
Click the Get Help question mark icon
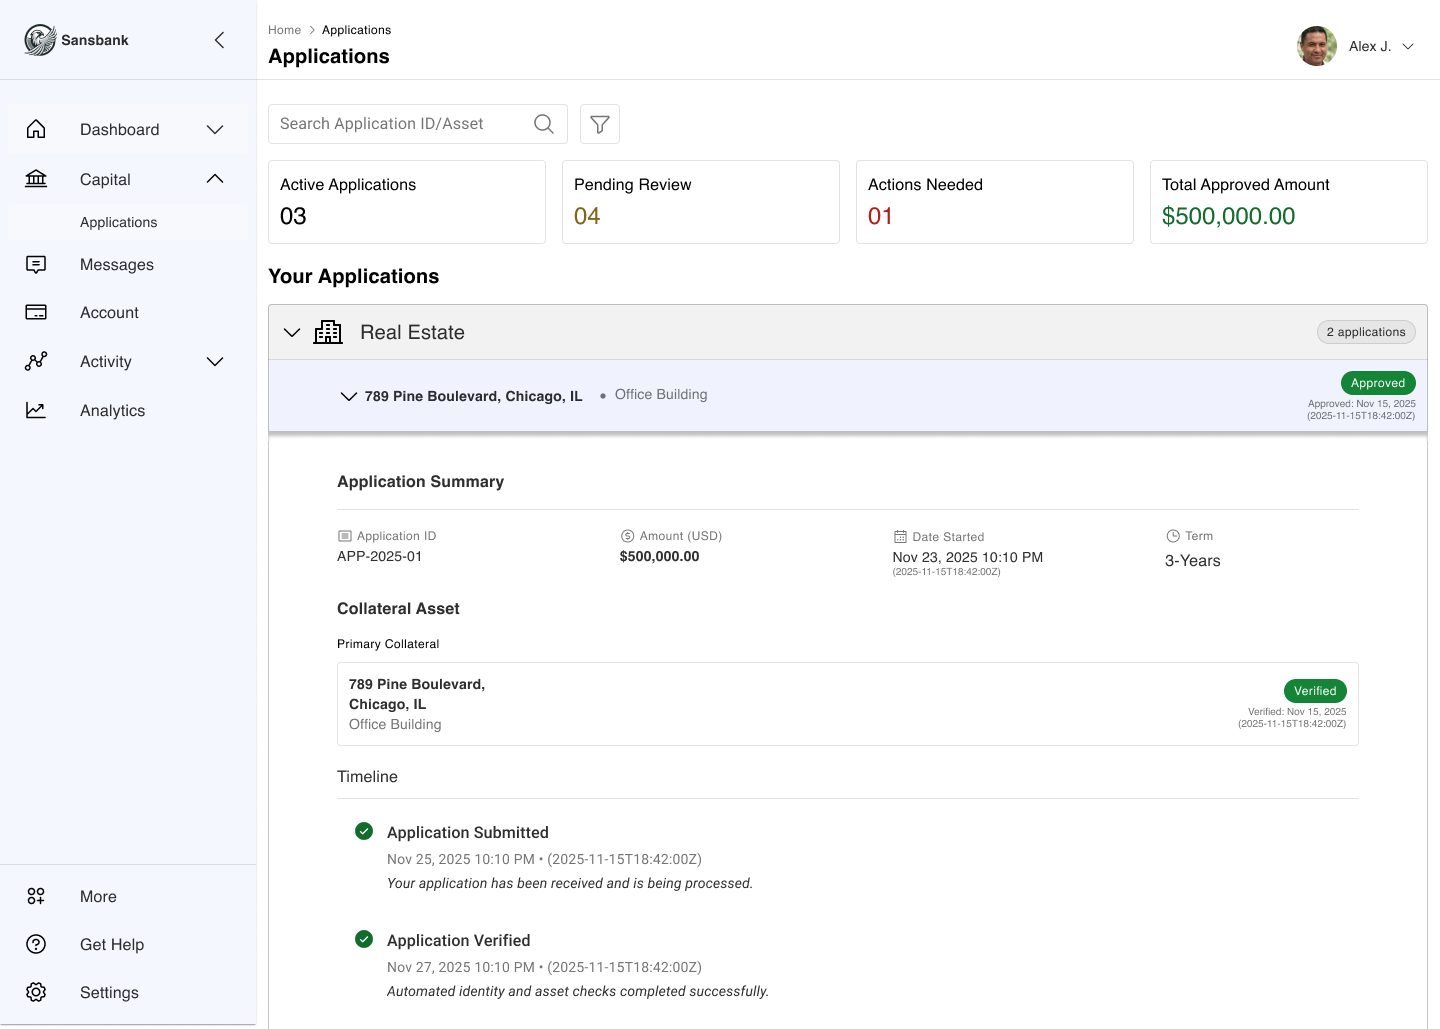pyautogui.click(x=36, y=944)
